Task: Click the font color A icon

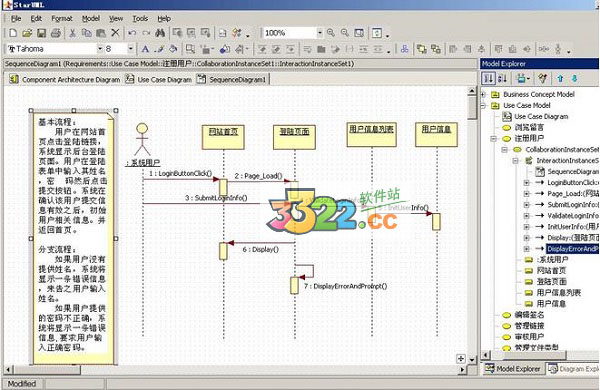Action: click(145, 49)
